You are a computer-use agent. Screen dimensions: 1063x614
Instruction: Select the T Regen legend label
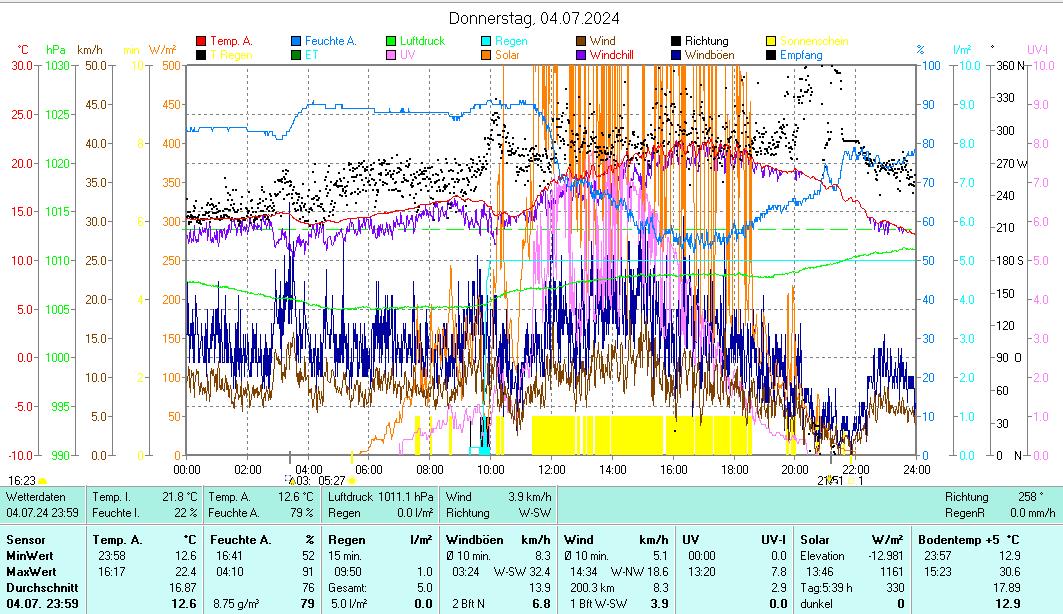[231, 55]
